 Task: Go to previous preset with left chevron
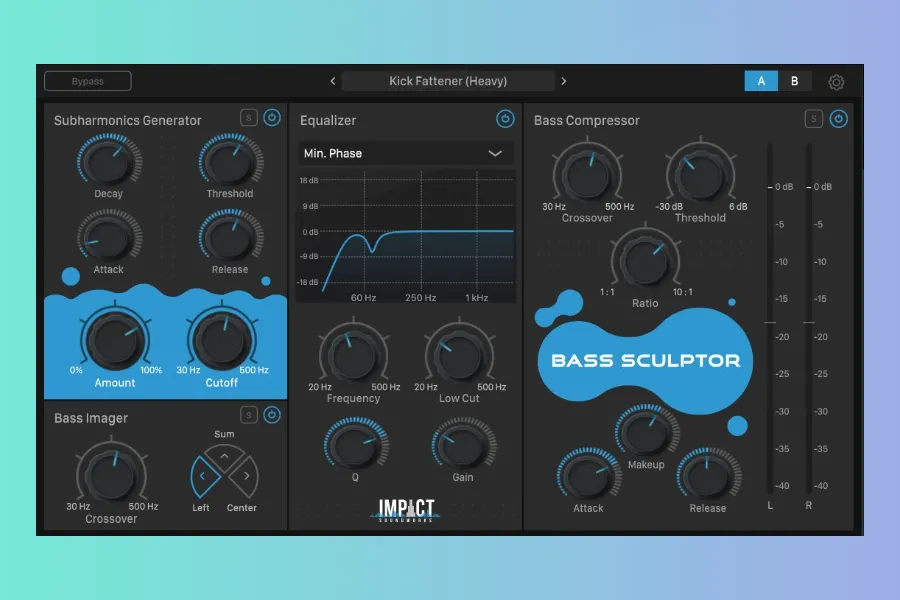(x=333, y=81)
